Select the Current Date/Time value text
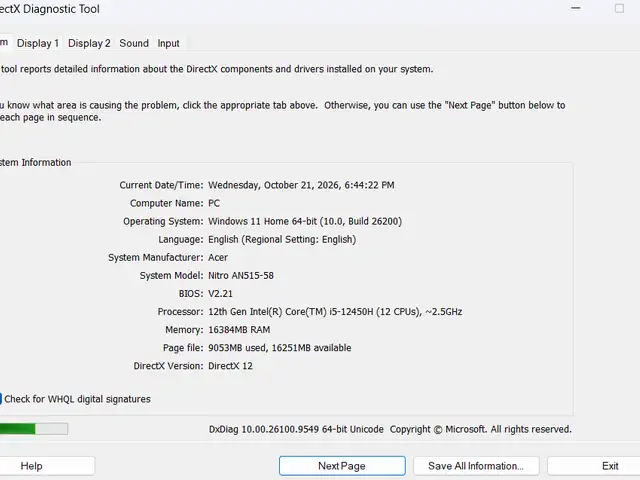 point(301,185)
